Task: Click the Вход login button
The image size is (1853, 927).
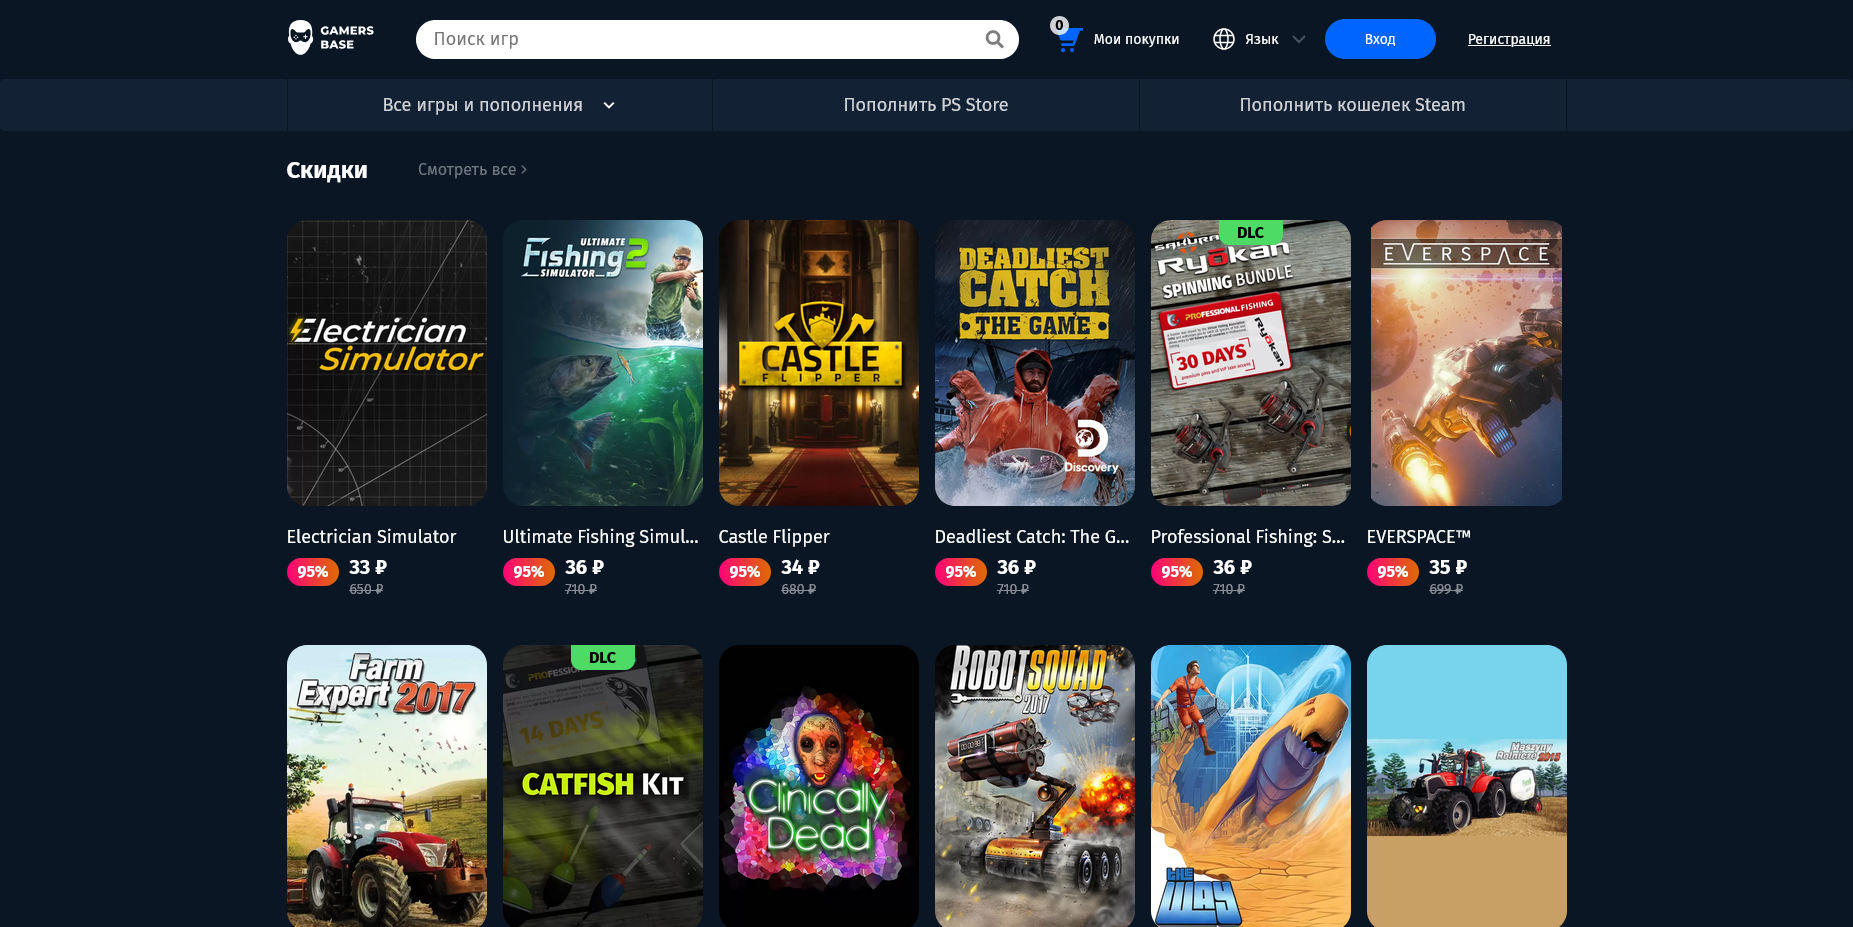Action: pos(1380,39)
